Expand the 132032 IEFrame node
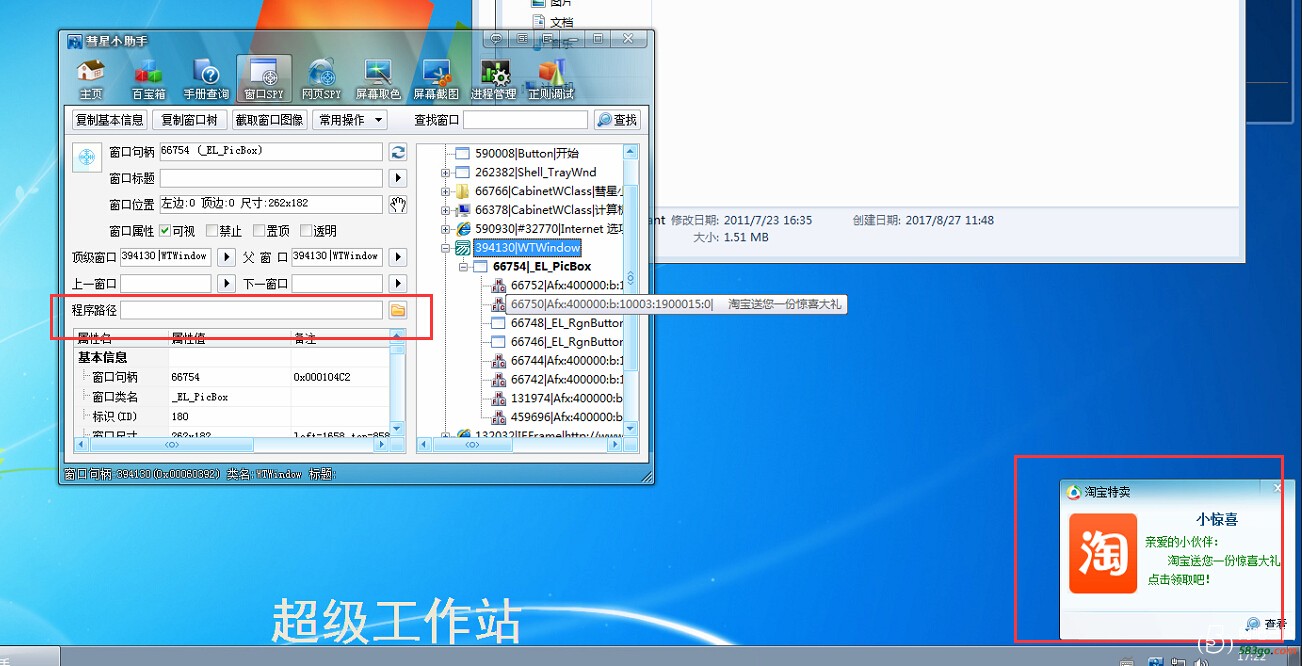This screenshot has height=666, width=1302. click(445, 436)
